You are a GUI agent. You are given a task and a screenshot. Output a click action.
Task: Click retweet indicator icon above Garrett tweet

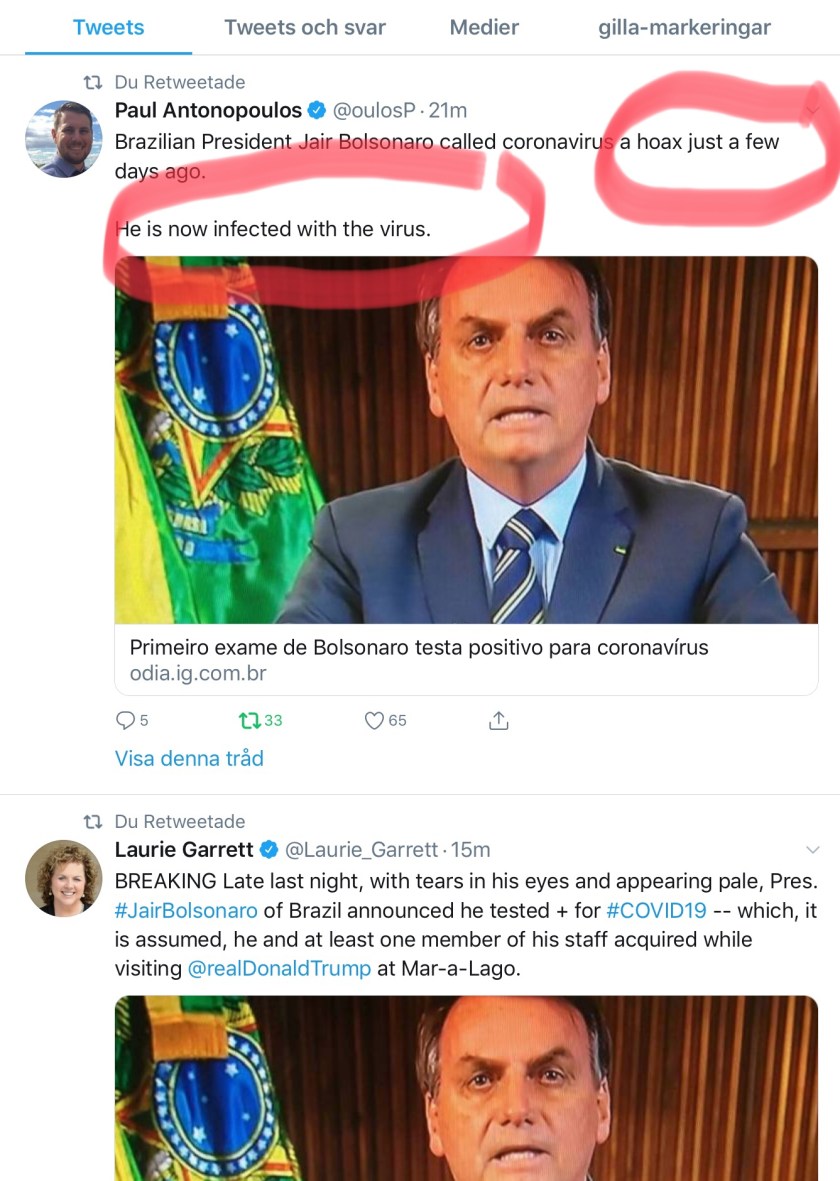pyautogui.click(x=93, y=821)
